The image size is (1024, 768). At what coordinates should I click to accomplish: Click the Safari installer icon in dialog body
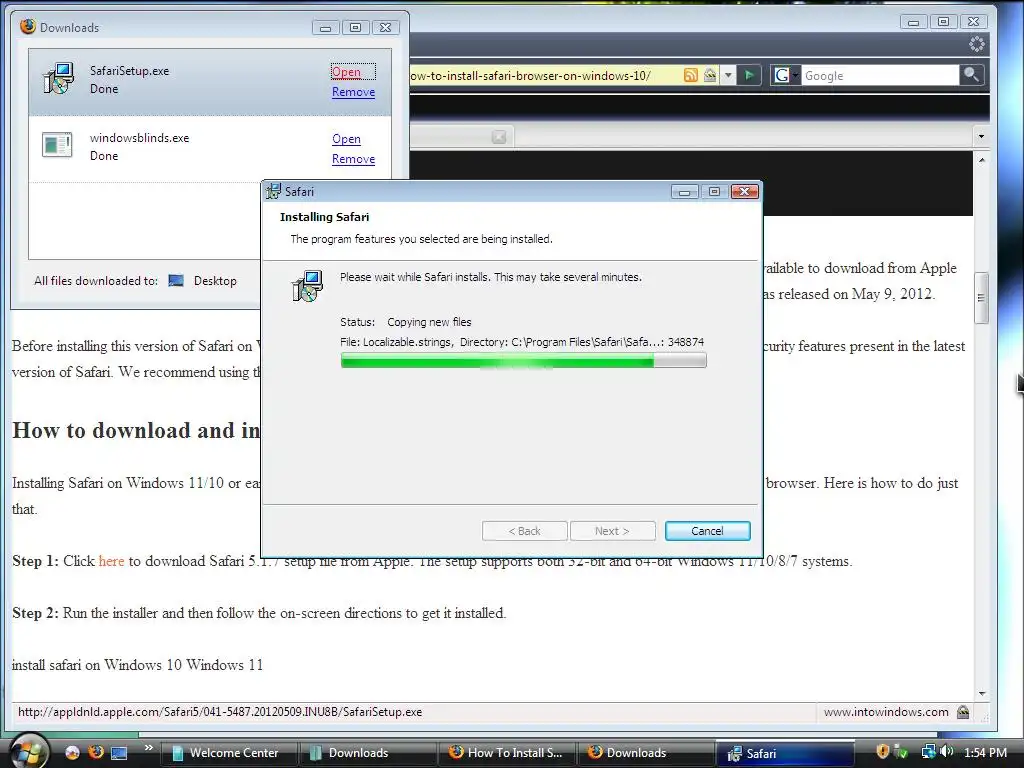(x=306, y=286)
